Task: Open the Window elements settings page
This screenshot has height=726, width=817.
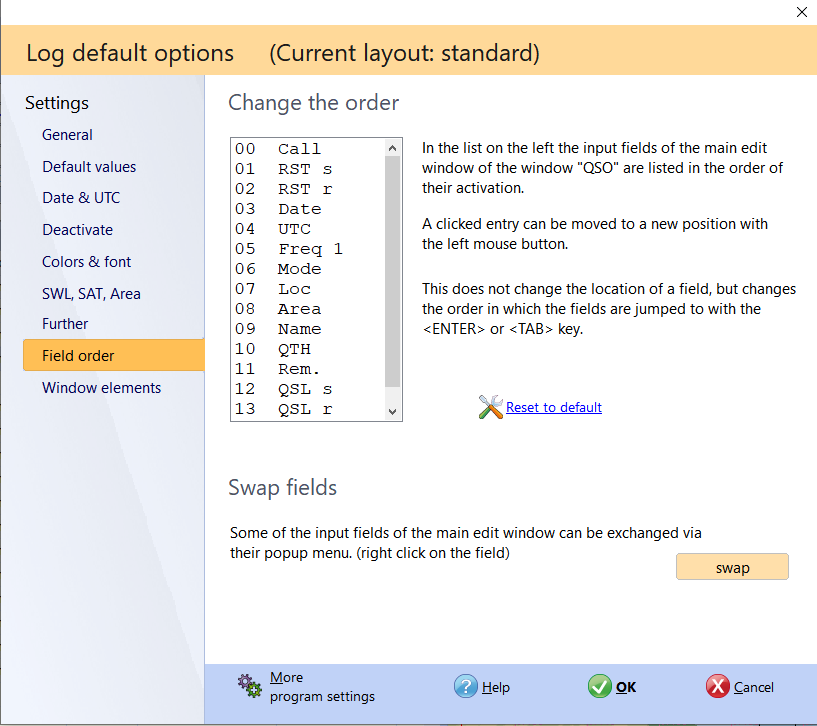Action: tap(102, 388)
